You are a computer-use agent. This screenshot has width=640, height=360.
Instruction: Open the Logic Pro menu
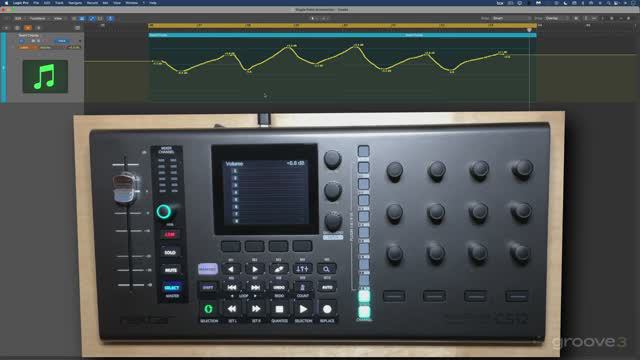(20, 2)
